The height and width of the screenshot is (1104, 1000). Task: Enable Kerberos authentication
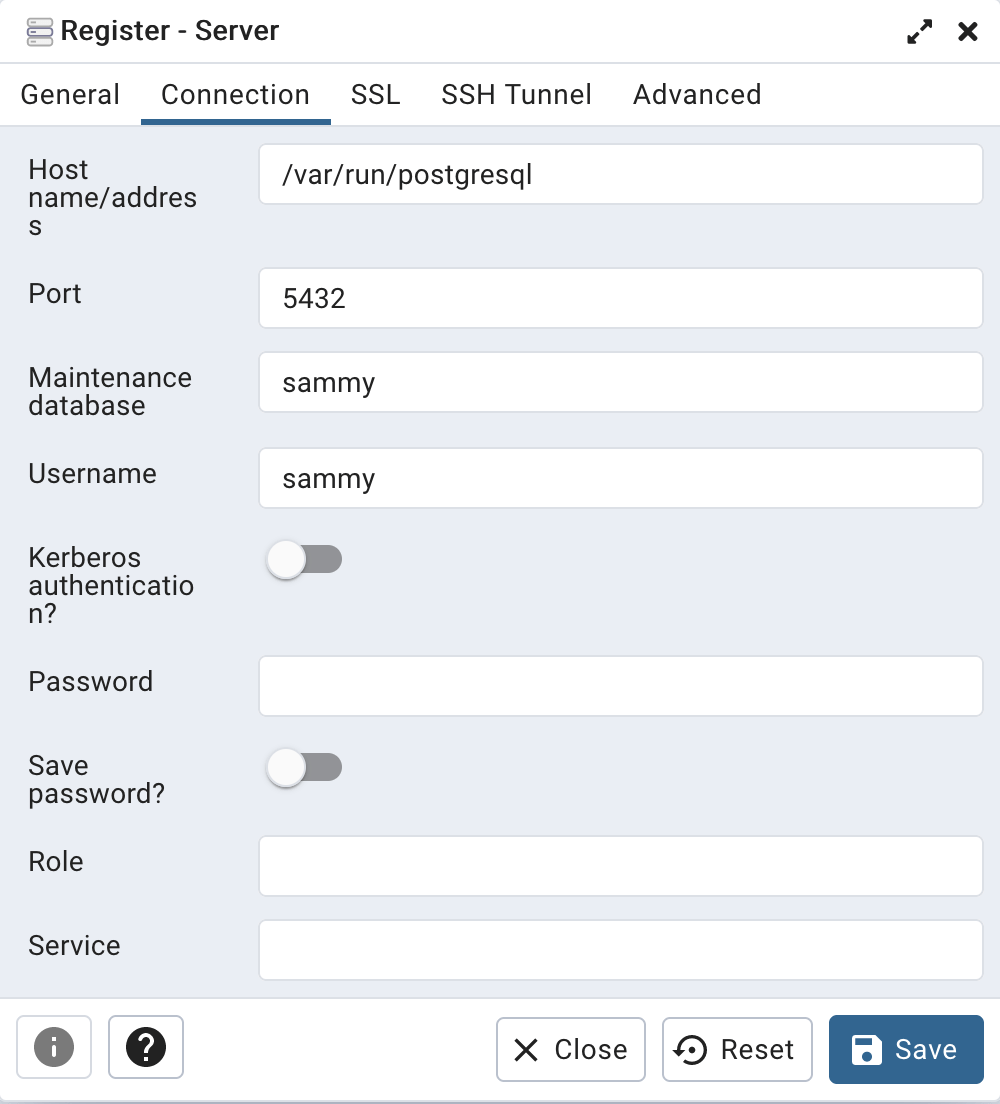point(304,559)
